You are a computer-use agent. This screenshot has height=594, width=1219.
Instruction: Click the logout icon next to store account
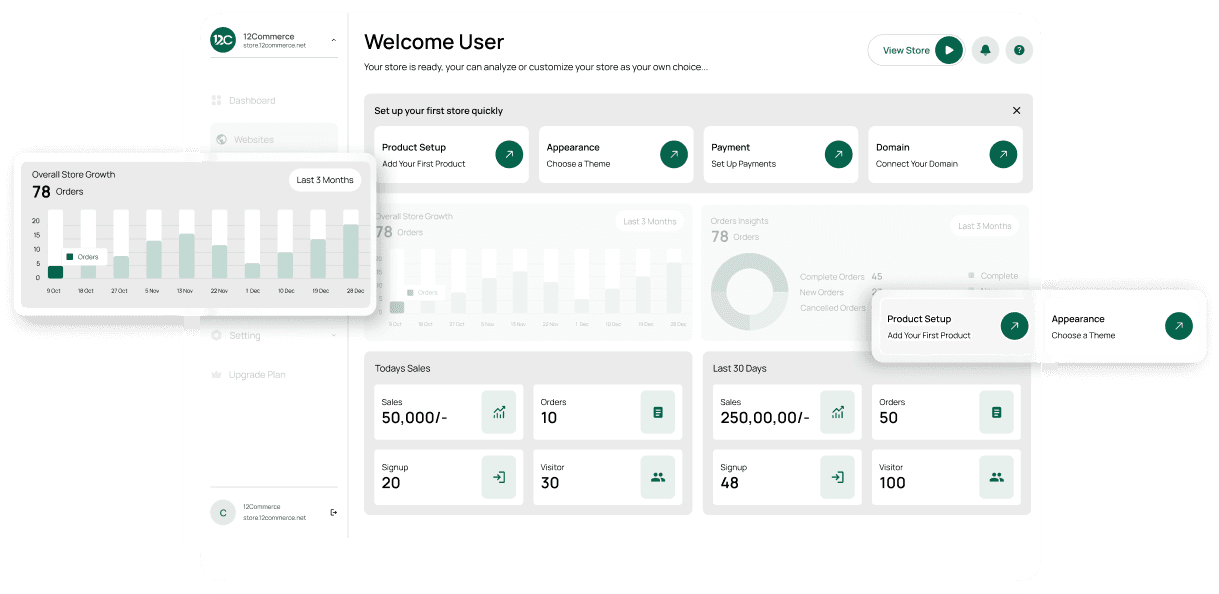333,512
